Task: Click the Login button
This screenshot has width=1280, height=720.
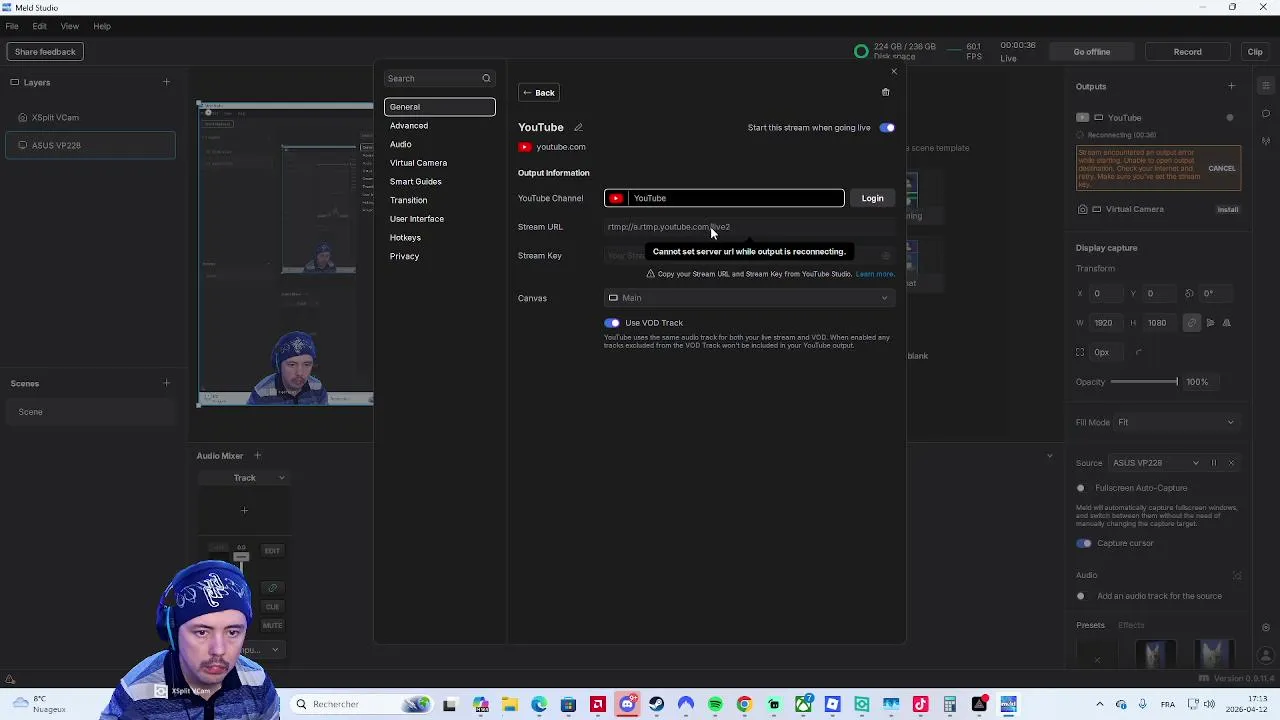Action: (x=872, y=198)
